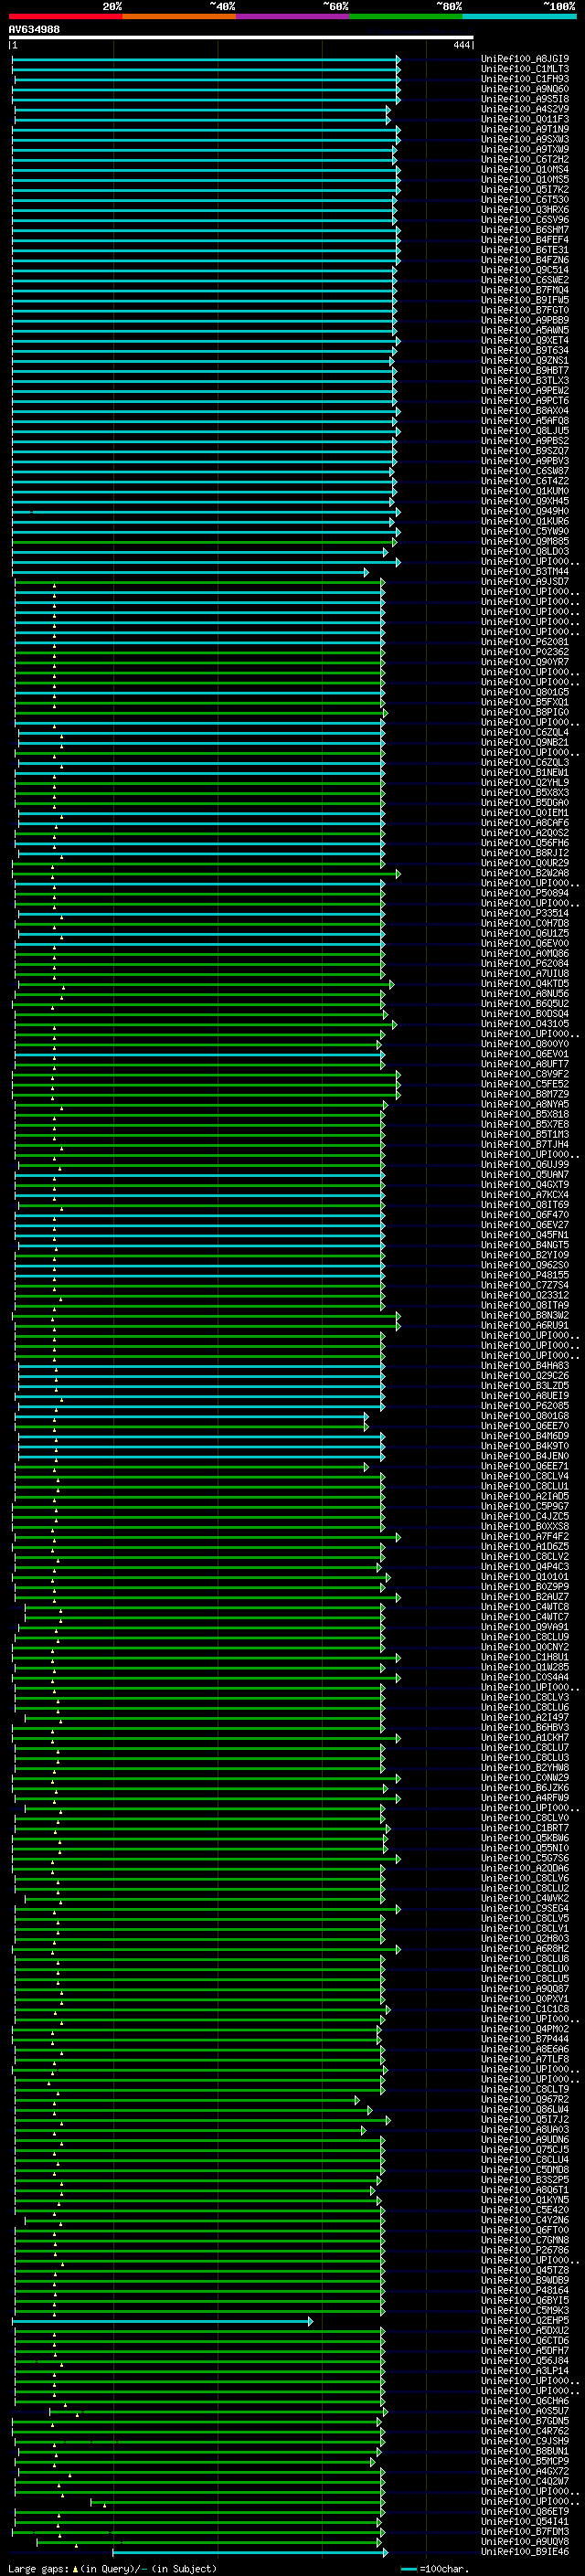Screen dimensions: 585x2576
Task: Select hit UniRef100_Q4GXT9
Action: pyautogui.click(x=525, y=1185)
